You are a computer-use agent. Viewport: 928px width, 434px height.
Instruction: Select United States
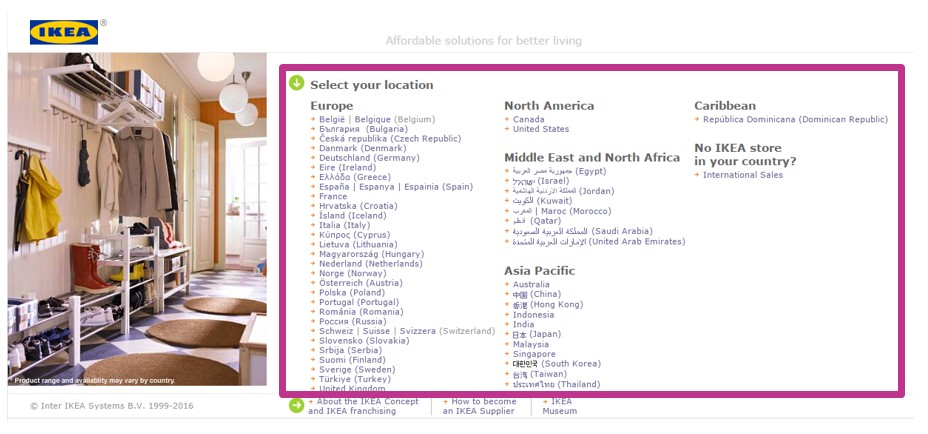point(541,128)
